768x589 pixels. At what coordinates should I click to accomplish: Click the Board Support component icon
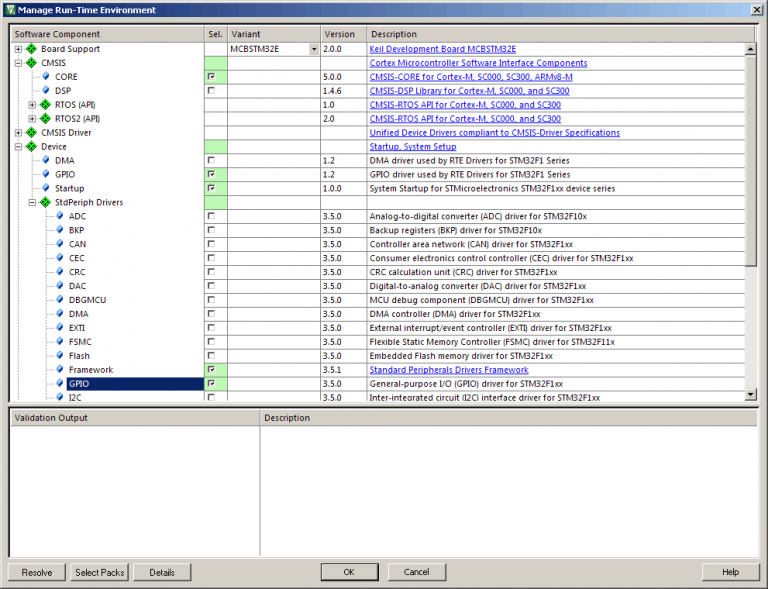(x=31, y=49)
